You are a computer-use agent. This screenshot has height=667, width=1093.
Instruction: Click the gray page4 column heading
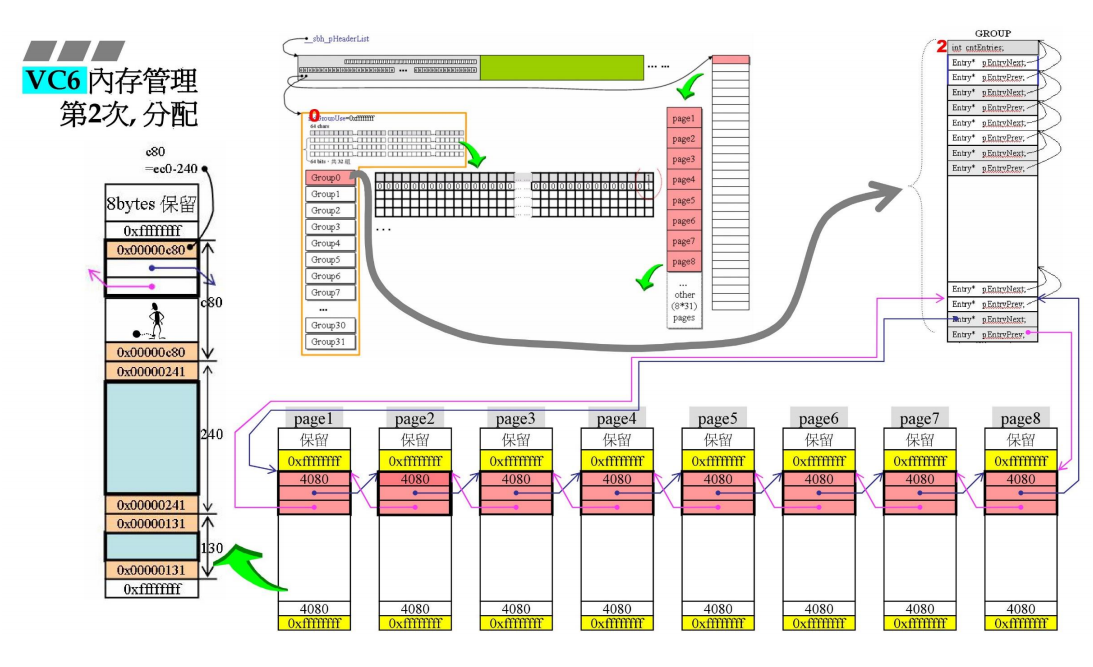pyautogui.click(x=617, y=418)
